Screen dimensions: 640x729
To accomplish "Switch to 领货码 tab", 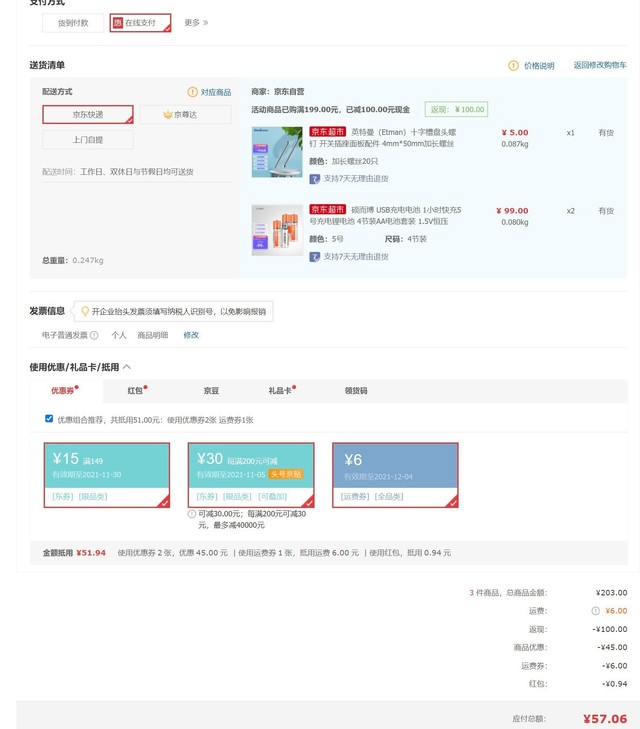I will 356,391.
